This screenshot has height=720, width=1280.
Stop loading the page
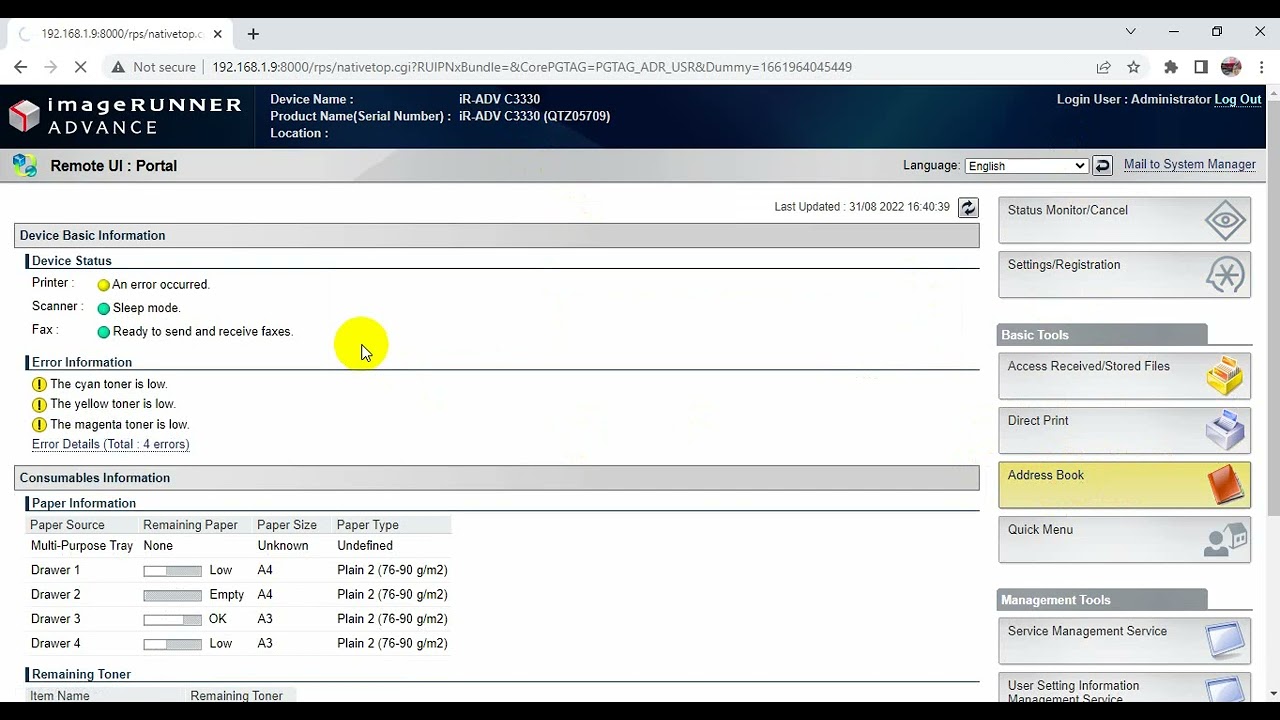tap(82, 67)
